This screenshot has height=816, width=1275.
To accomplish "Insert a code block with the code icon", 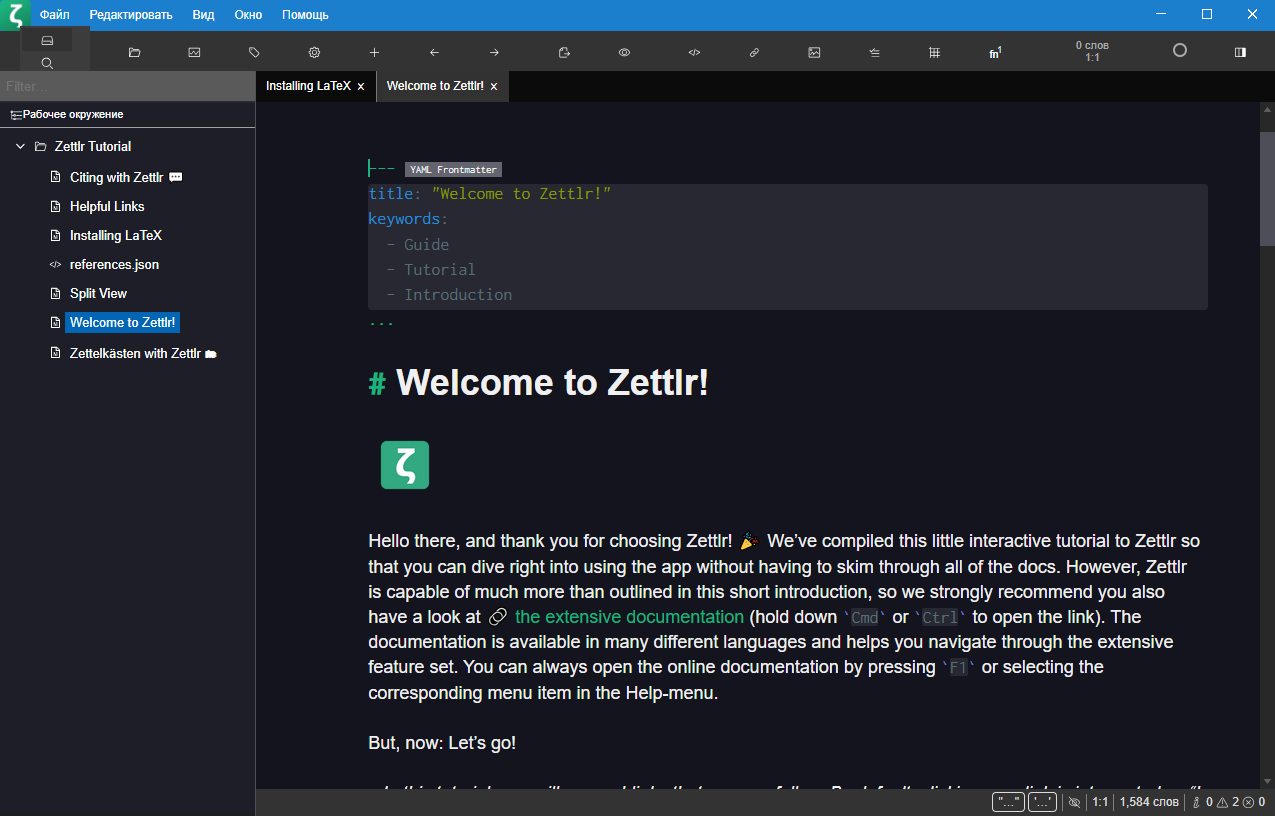I will [694, 52].
